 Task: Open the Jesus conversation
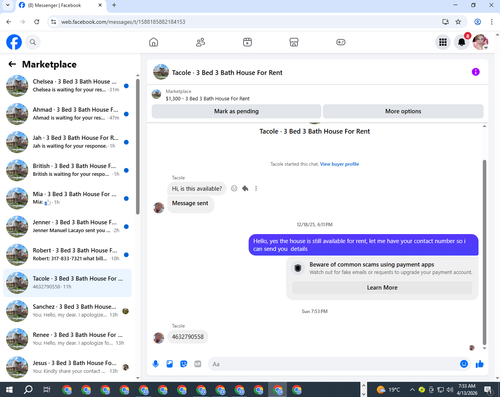click(x=67, y=367)
